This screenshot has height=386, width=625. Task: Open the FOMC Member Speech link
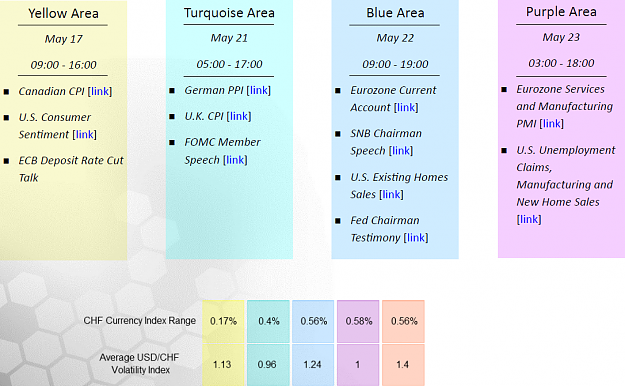coord(235,160)
